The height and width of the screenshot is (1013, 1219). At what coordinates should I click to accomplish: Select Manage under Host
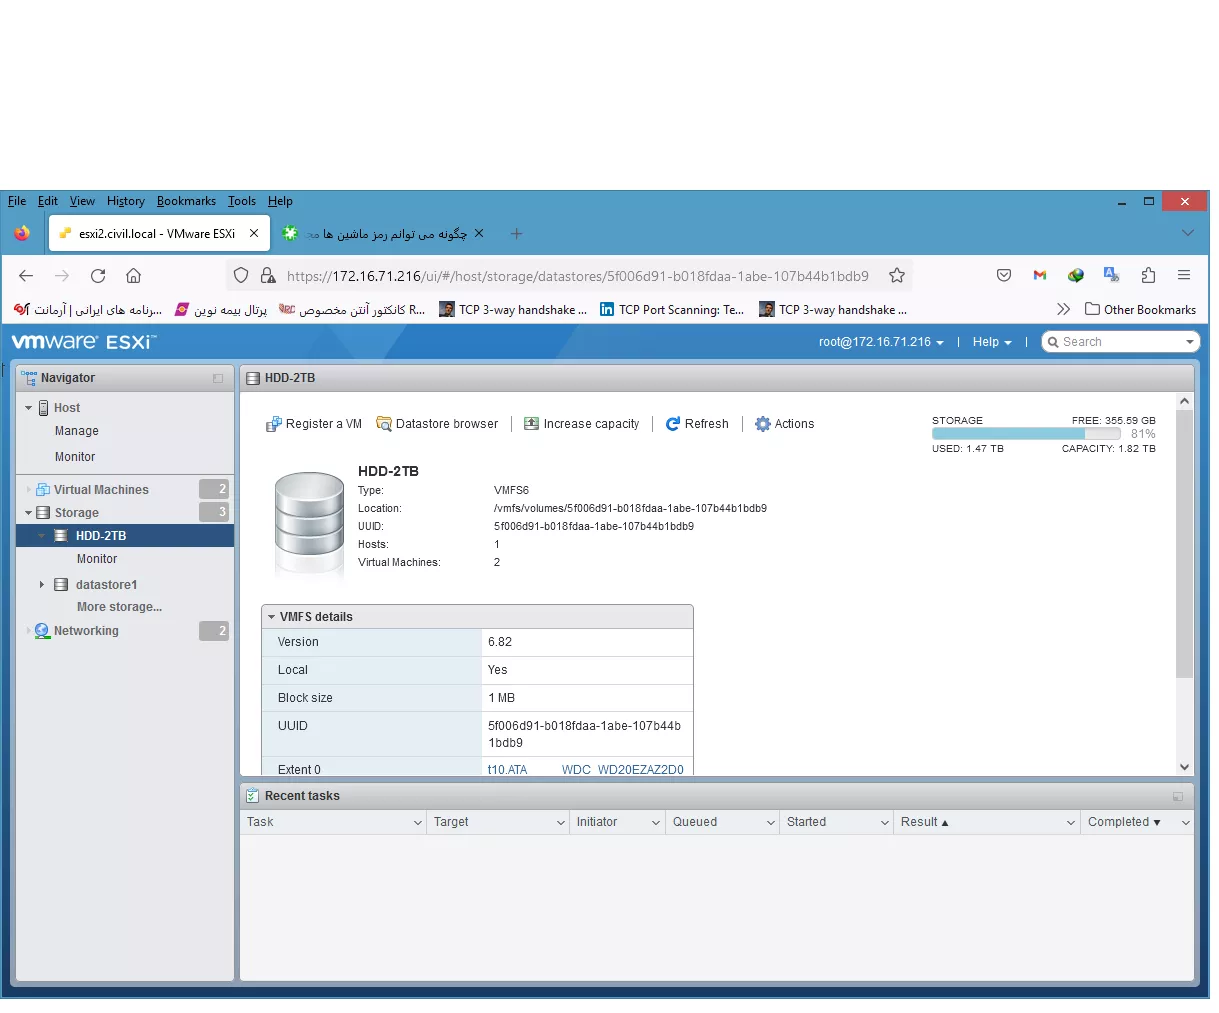pyautogui.click(x=77, y=431)
